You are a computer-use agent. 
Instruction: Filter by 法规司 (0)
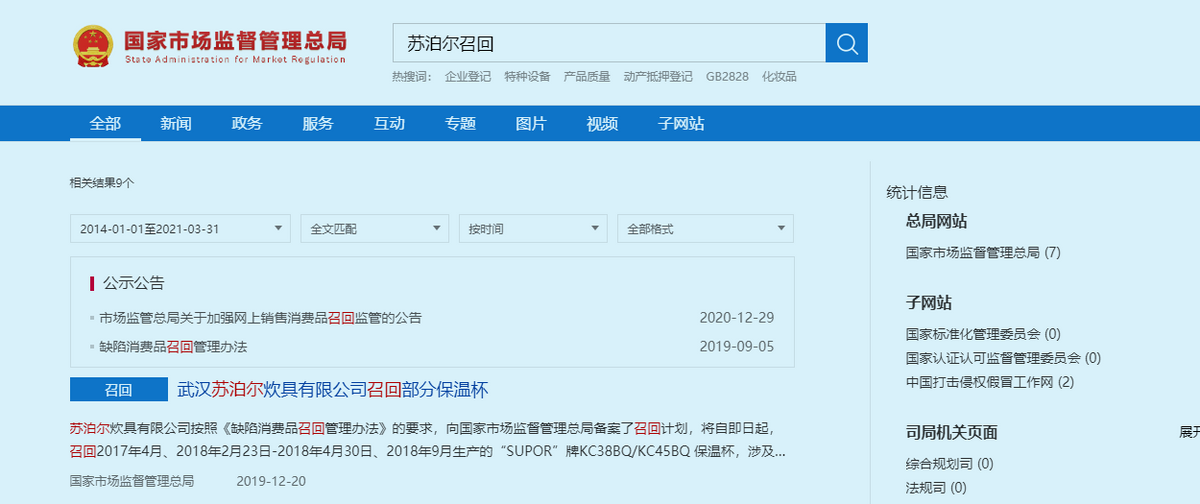(x=936, y=488)
